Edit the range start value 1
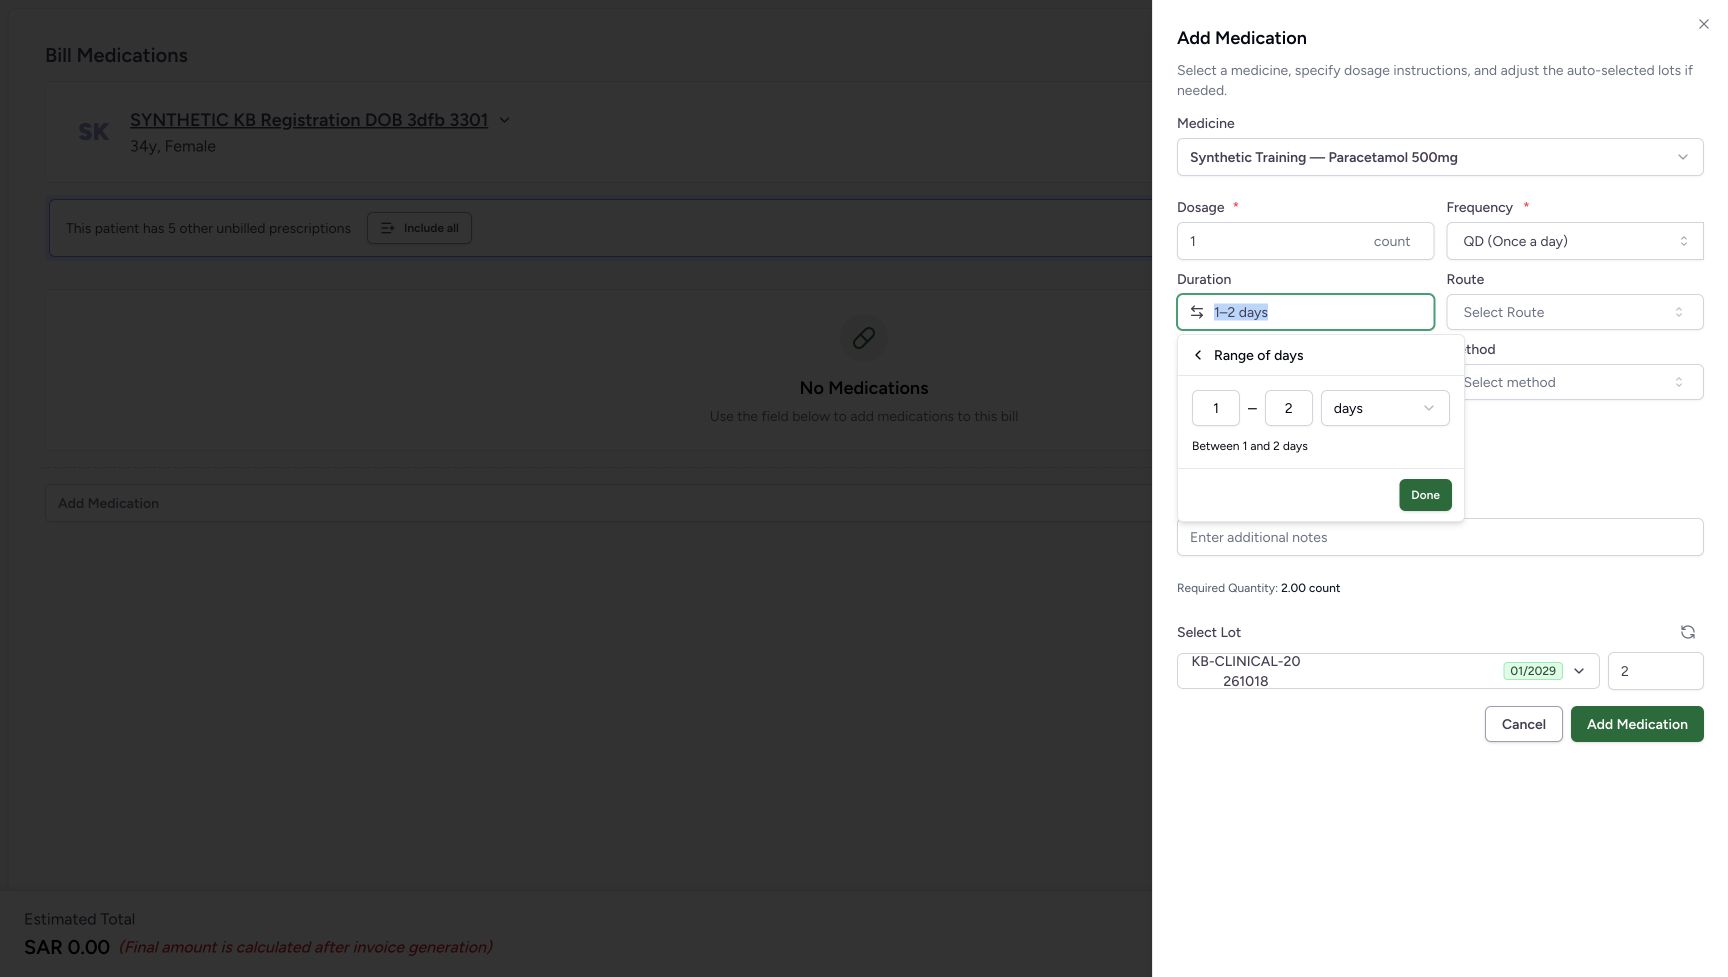Viewport: 1728px width, 977px height. point(1215,408)
